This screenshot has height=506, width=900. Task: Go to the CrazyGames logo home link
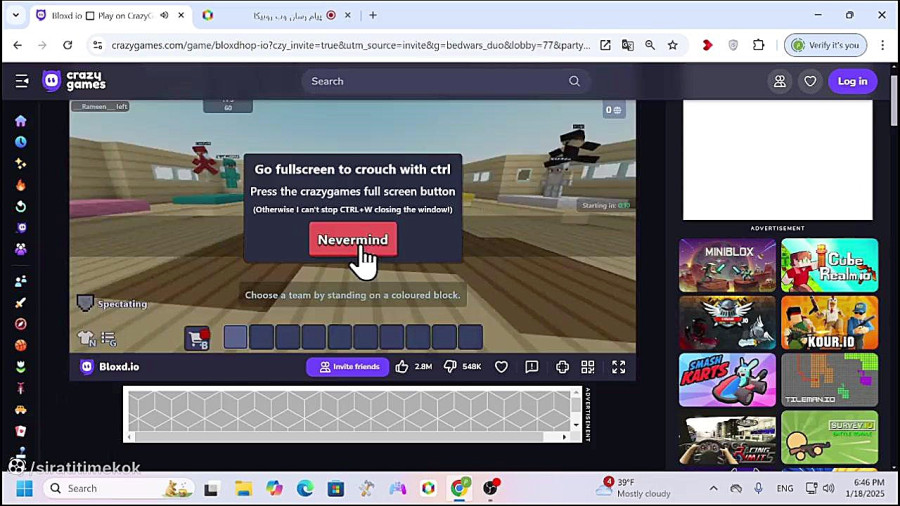click(74, 81)
